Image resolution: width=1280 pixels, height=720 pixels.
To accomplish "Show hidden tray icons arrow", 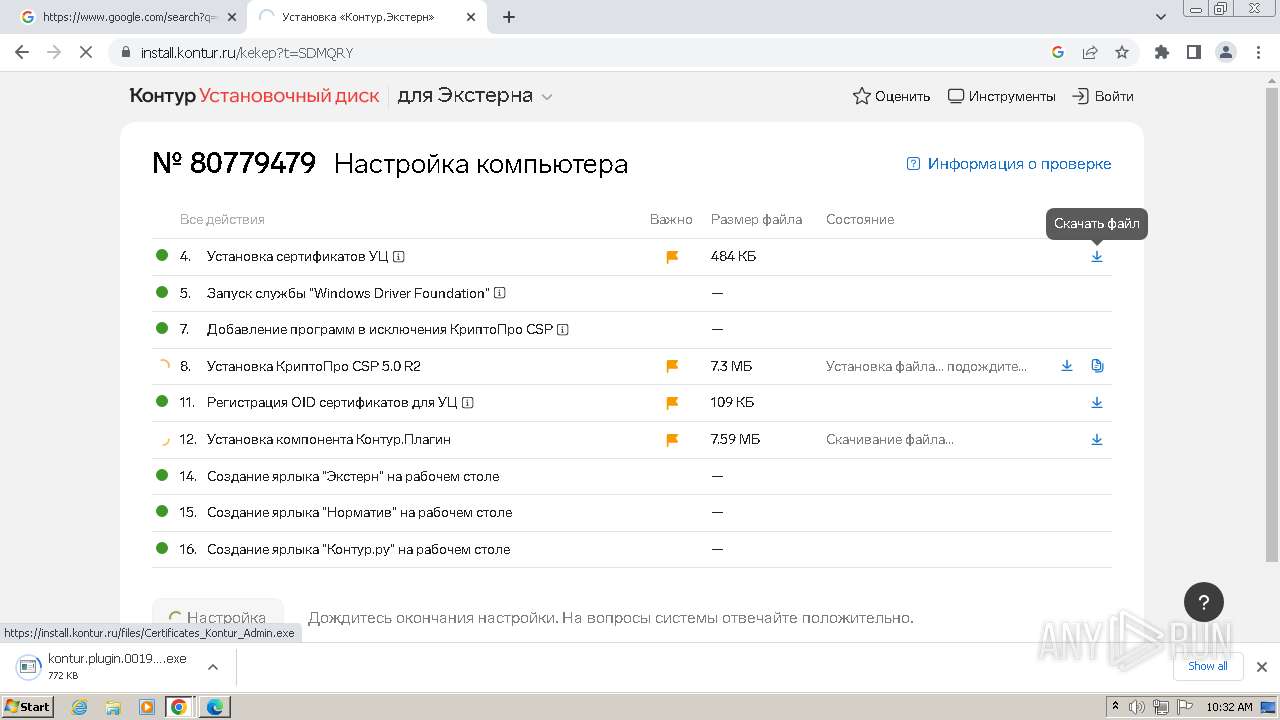I will 1116,707.
